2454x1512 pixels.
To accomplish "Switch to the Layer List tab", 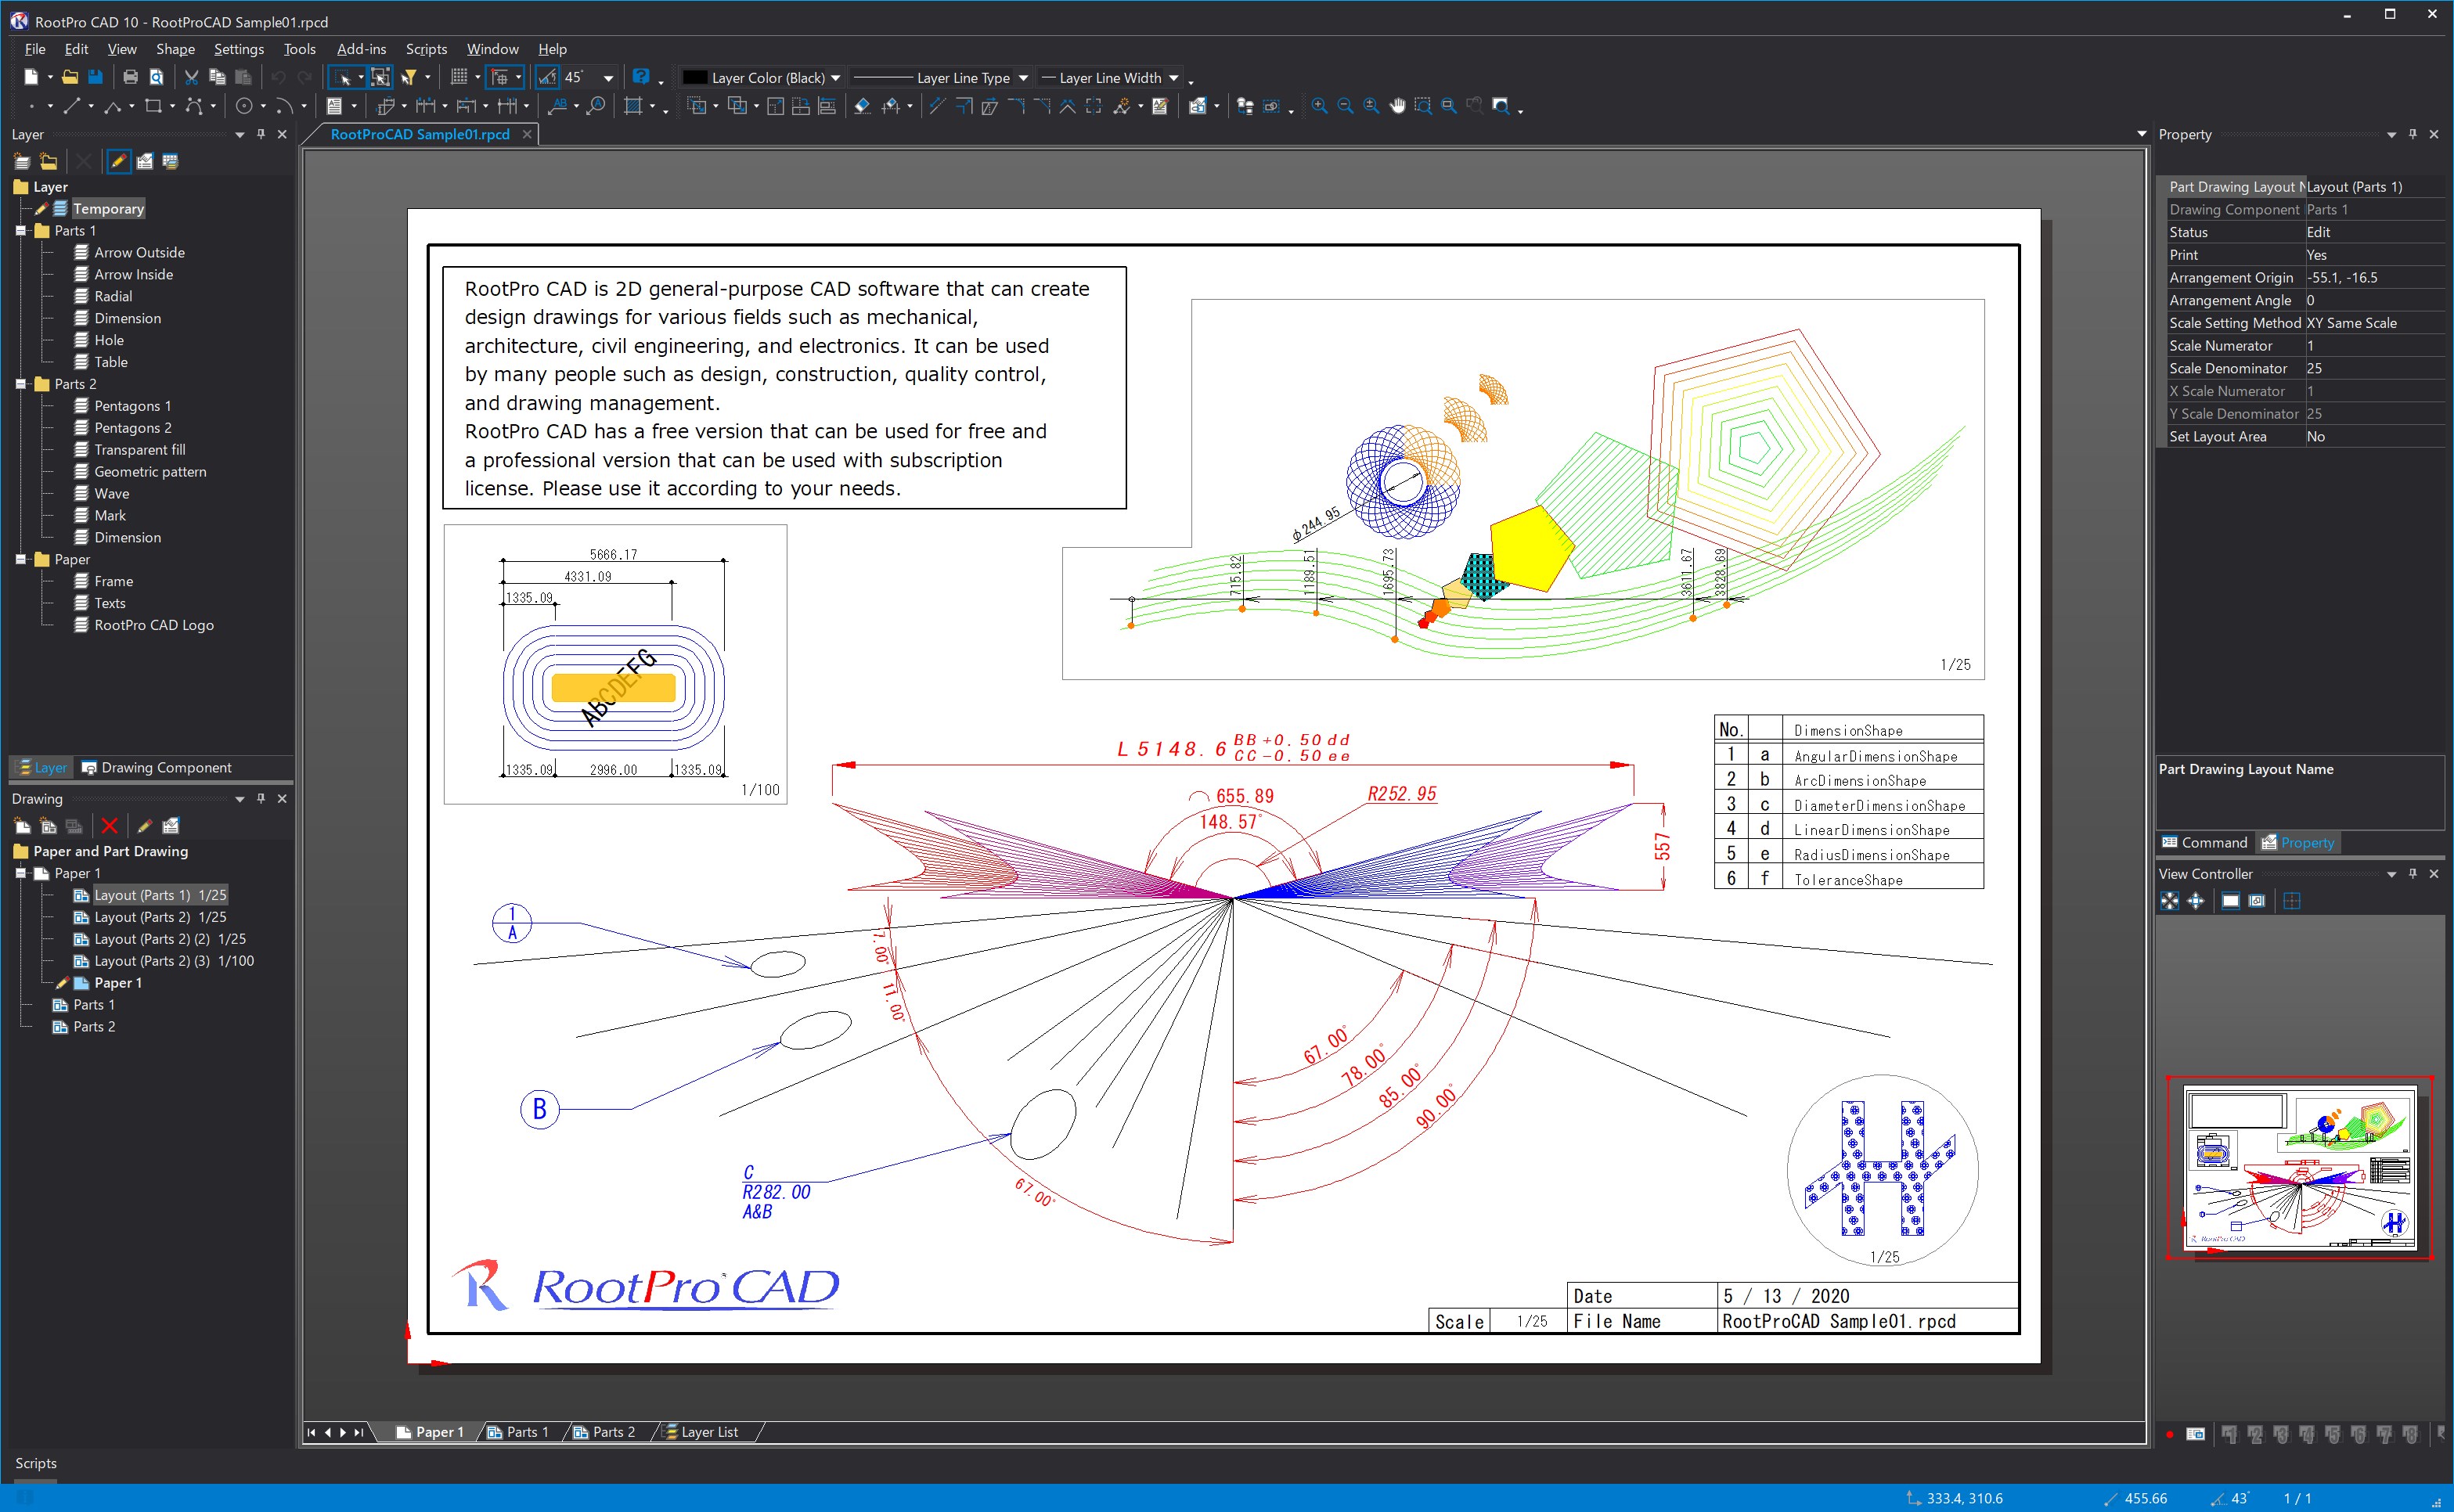I will coord(708,1432).
